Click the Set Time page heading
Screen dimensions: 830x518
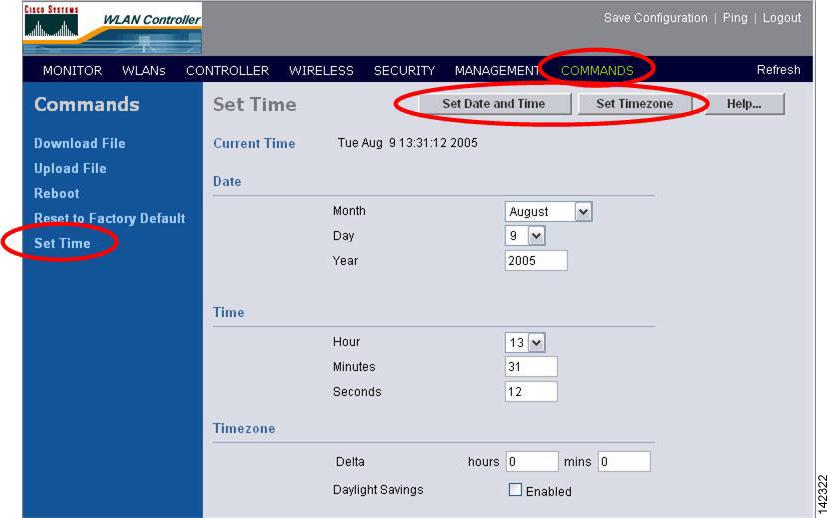tap(255, 104)
